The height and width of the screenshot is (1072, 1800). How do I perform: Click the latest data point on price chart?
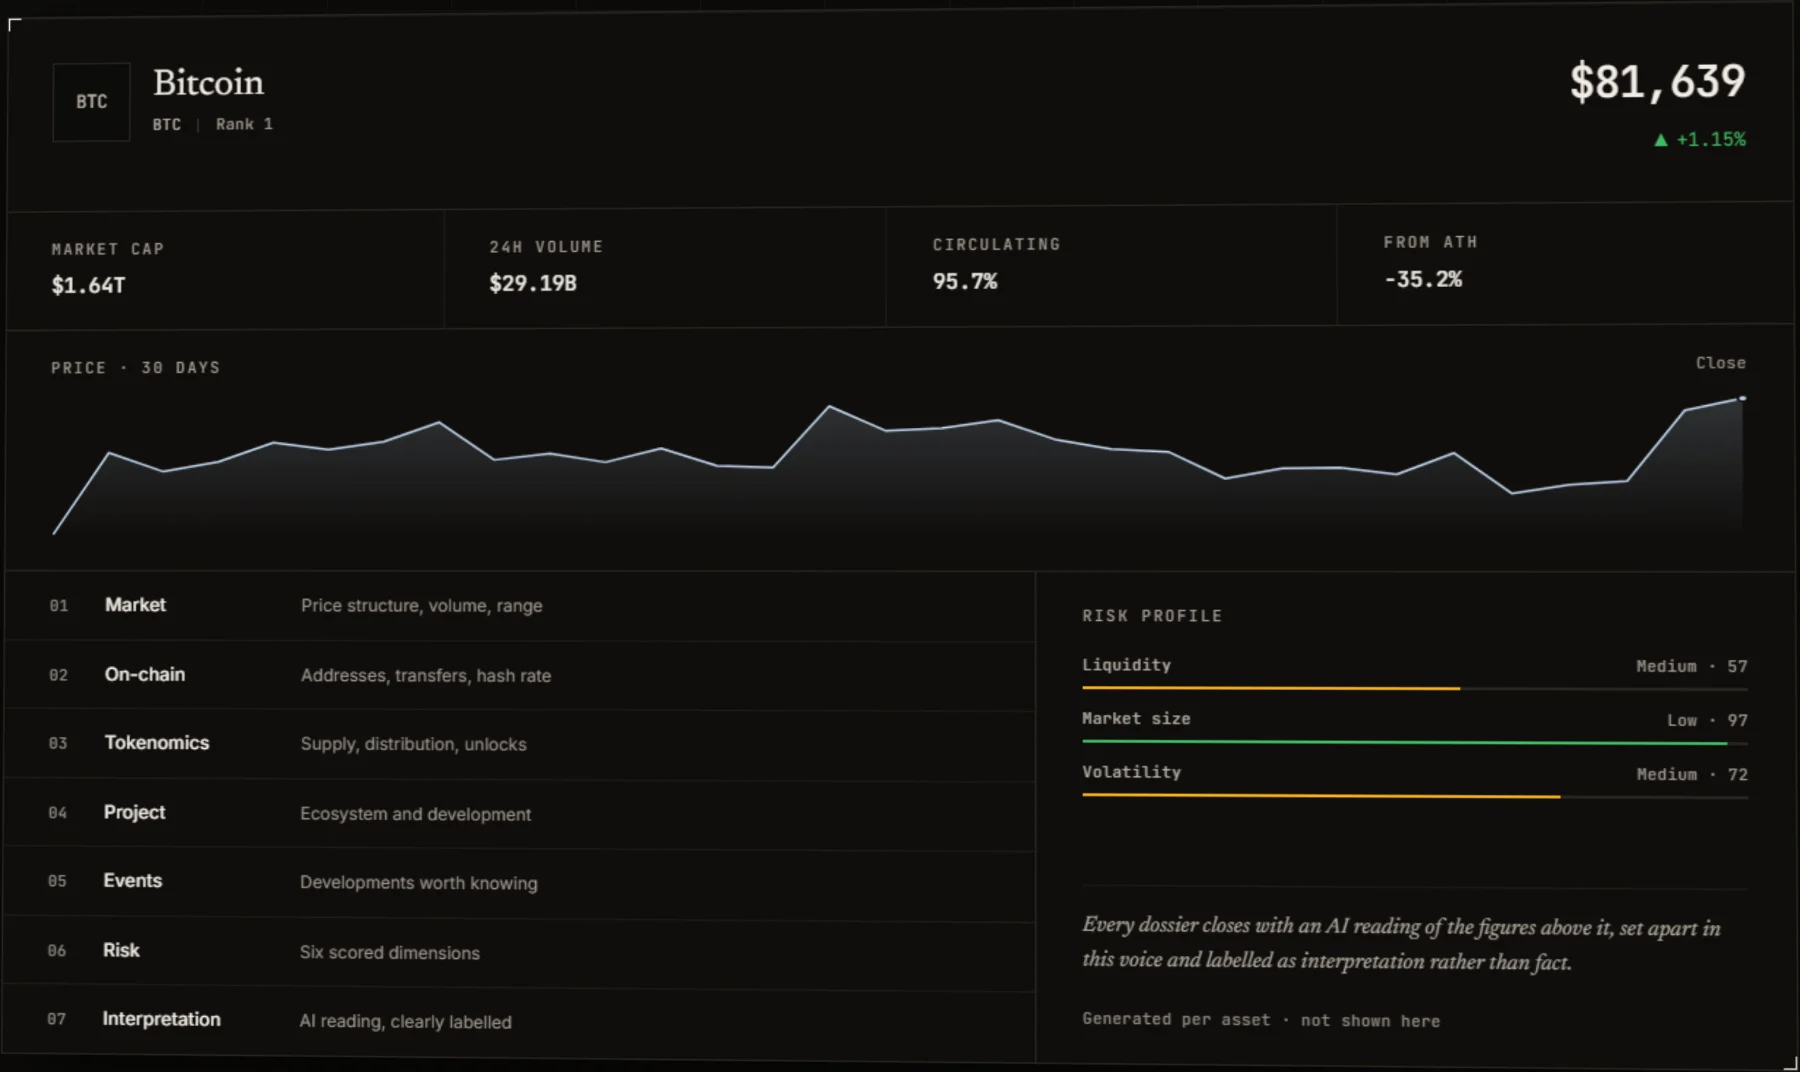[x=1742, y=398]
